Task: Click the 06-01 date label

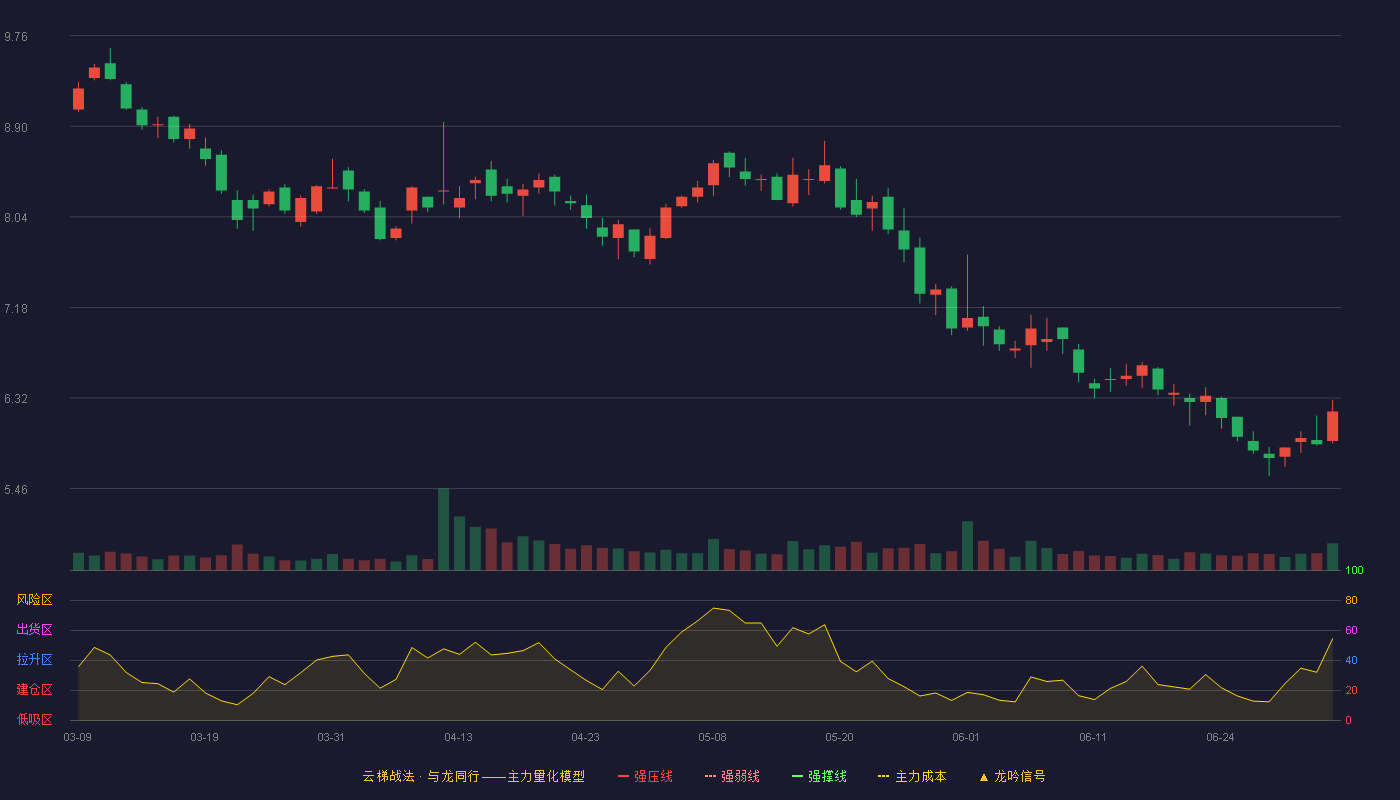Action: [966, 737]
